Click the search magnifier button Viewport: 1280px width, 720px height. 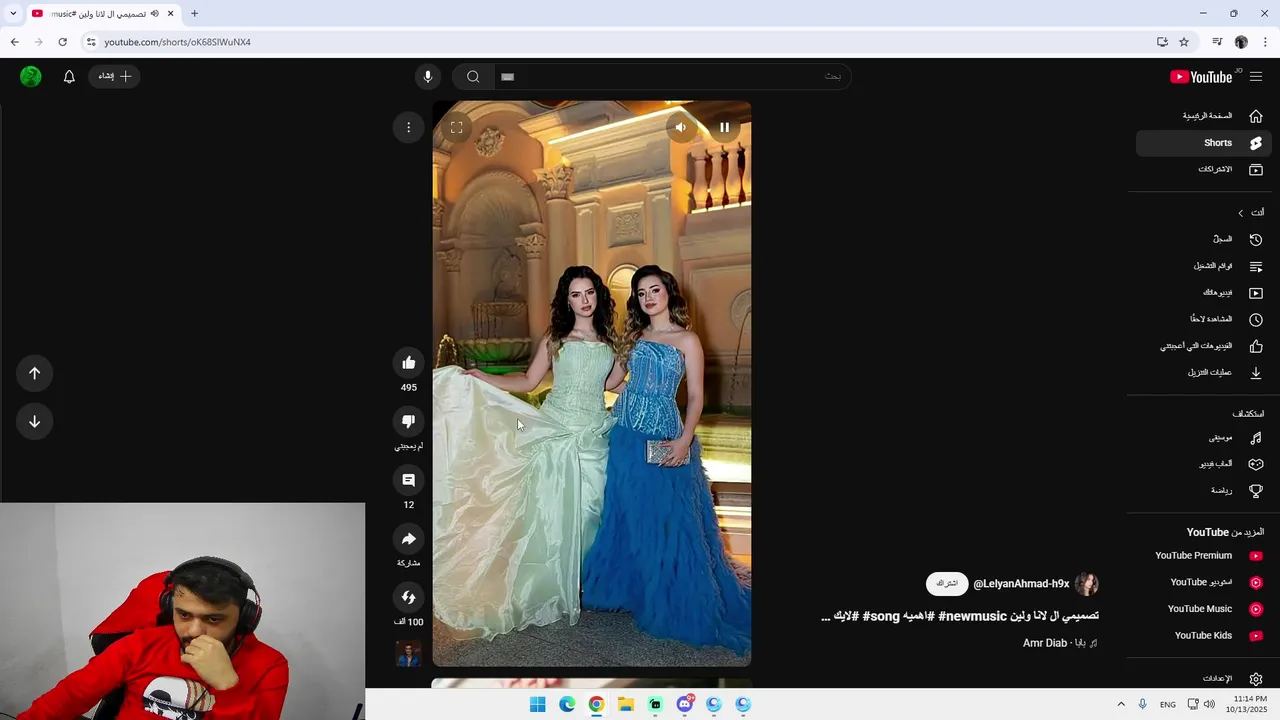[x=473, y=77]
